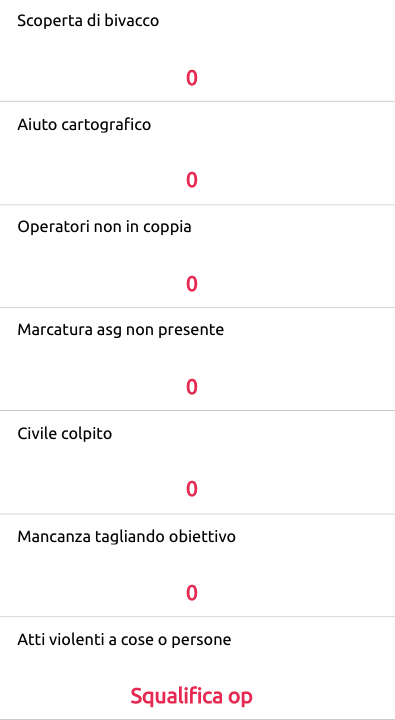Select the Civile colpito label
This screenshot has width=395, height=720.
[x=65, y=433]
